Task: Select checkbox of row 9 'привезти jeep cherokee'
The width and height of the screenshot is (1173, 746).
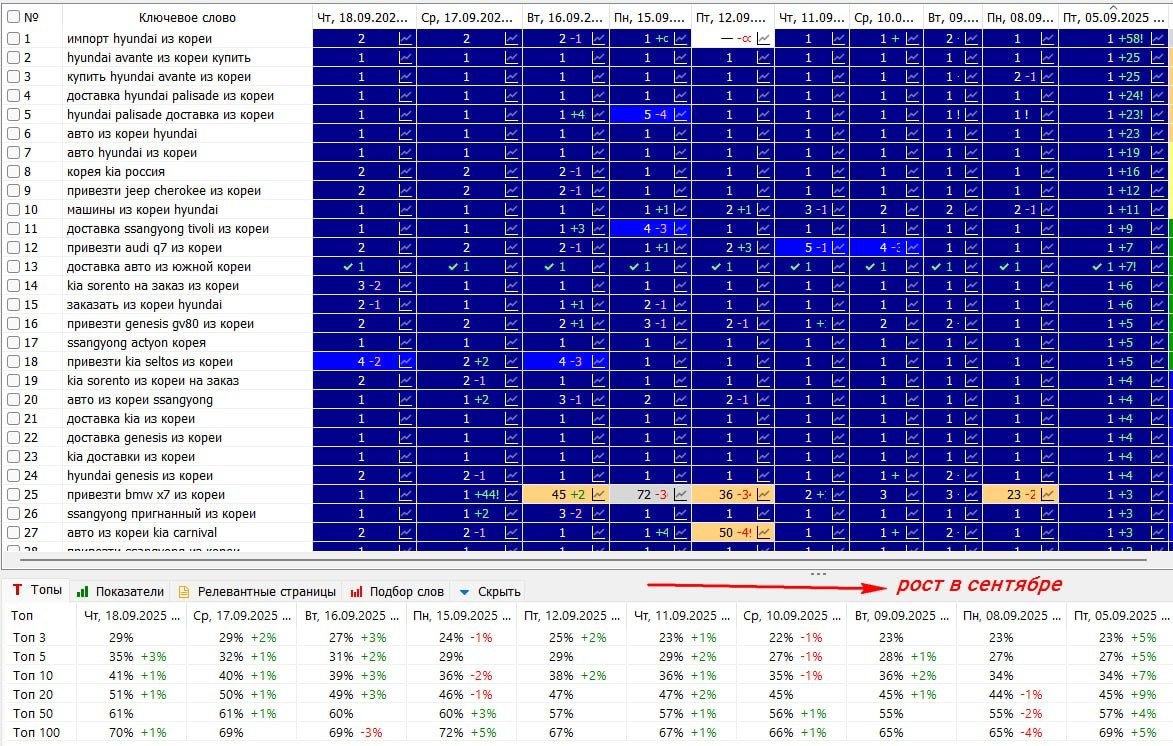Action: coord(13,191)
